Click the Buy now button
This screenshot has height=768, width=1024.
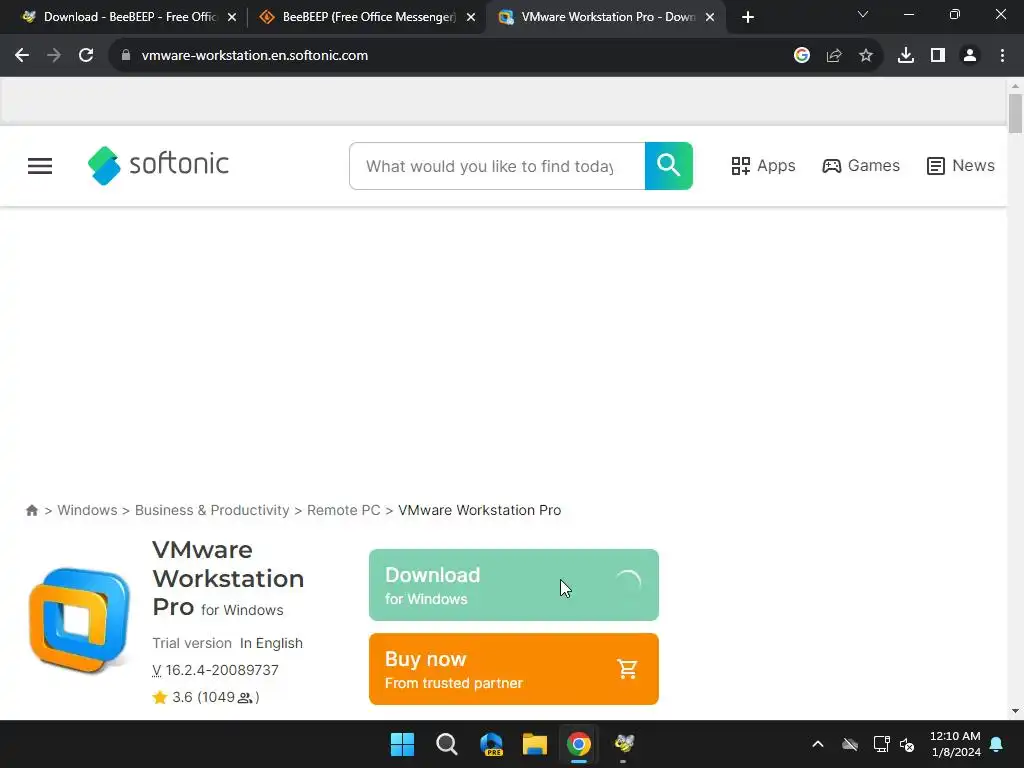[x=513, y=669]
